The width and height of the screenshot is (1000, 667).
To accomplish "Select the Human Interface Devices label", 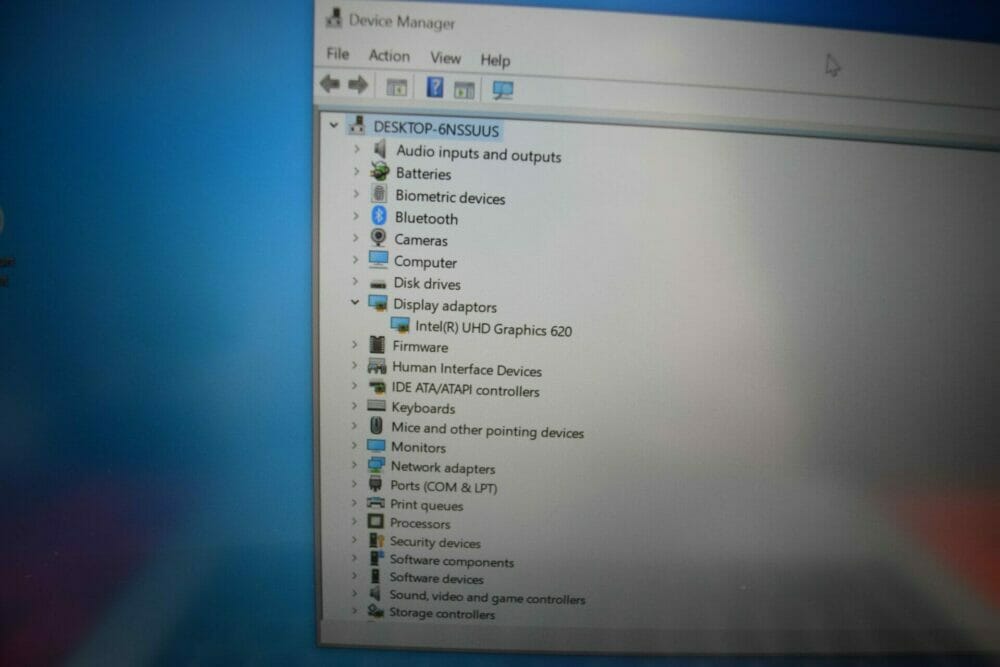I will pos(467,370).
